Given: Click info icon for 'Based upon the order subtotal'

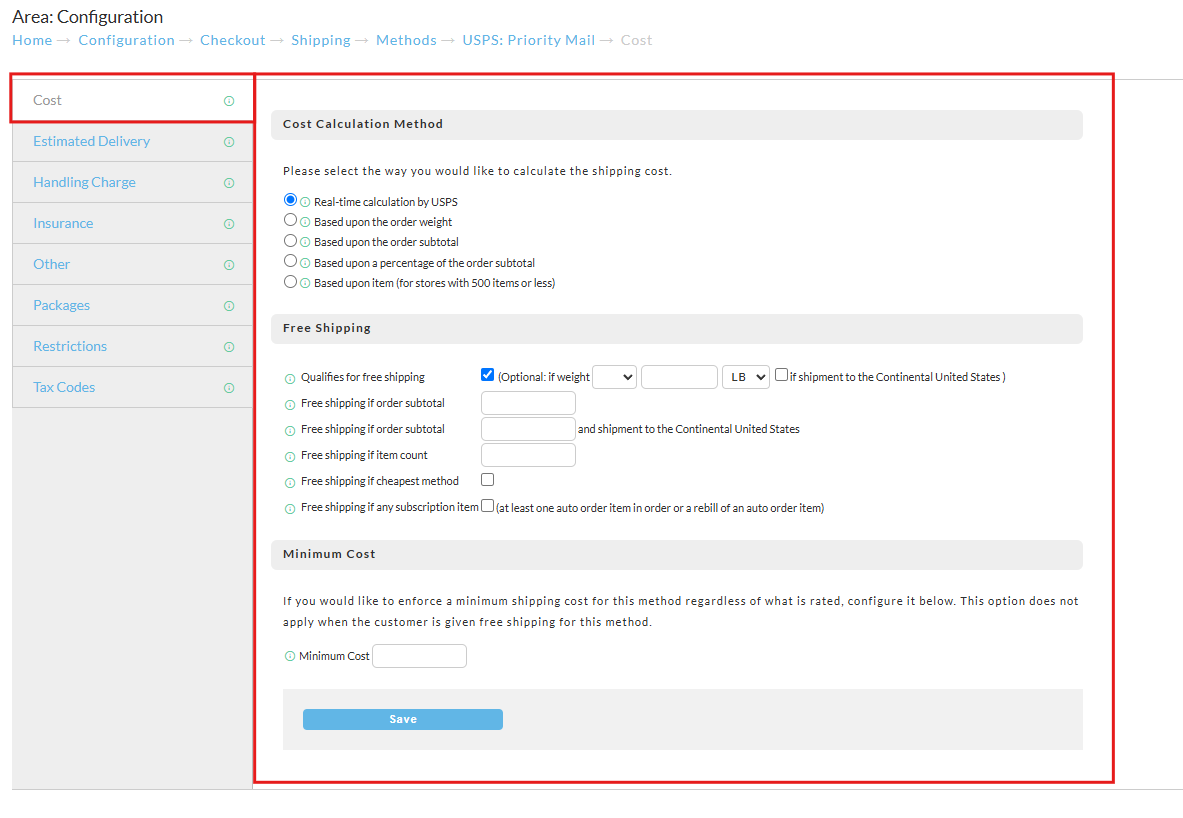Looking at the screenshot, I should click(305, 242).
